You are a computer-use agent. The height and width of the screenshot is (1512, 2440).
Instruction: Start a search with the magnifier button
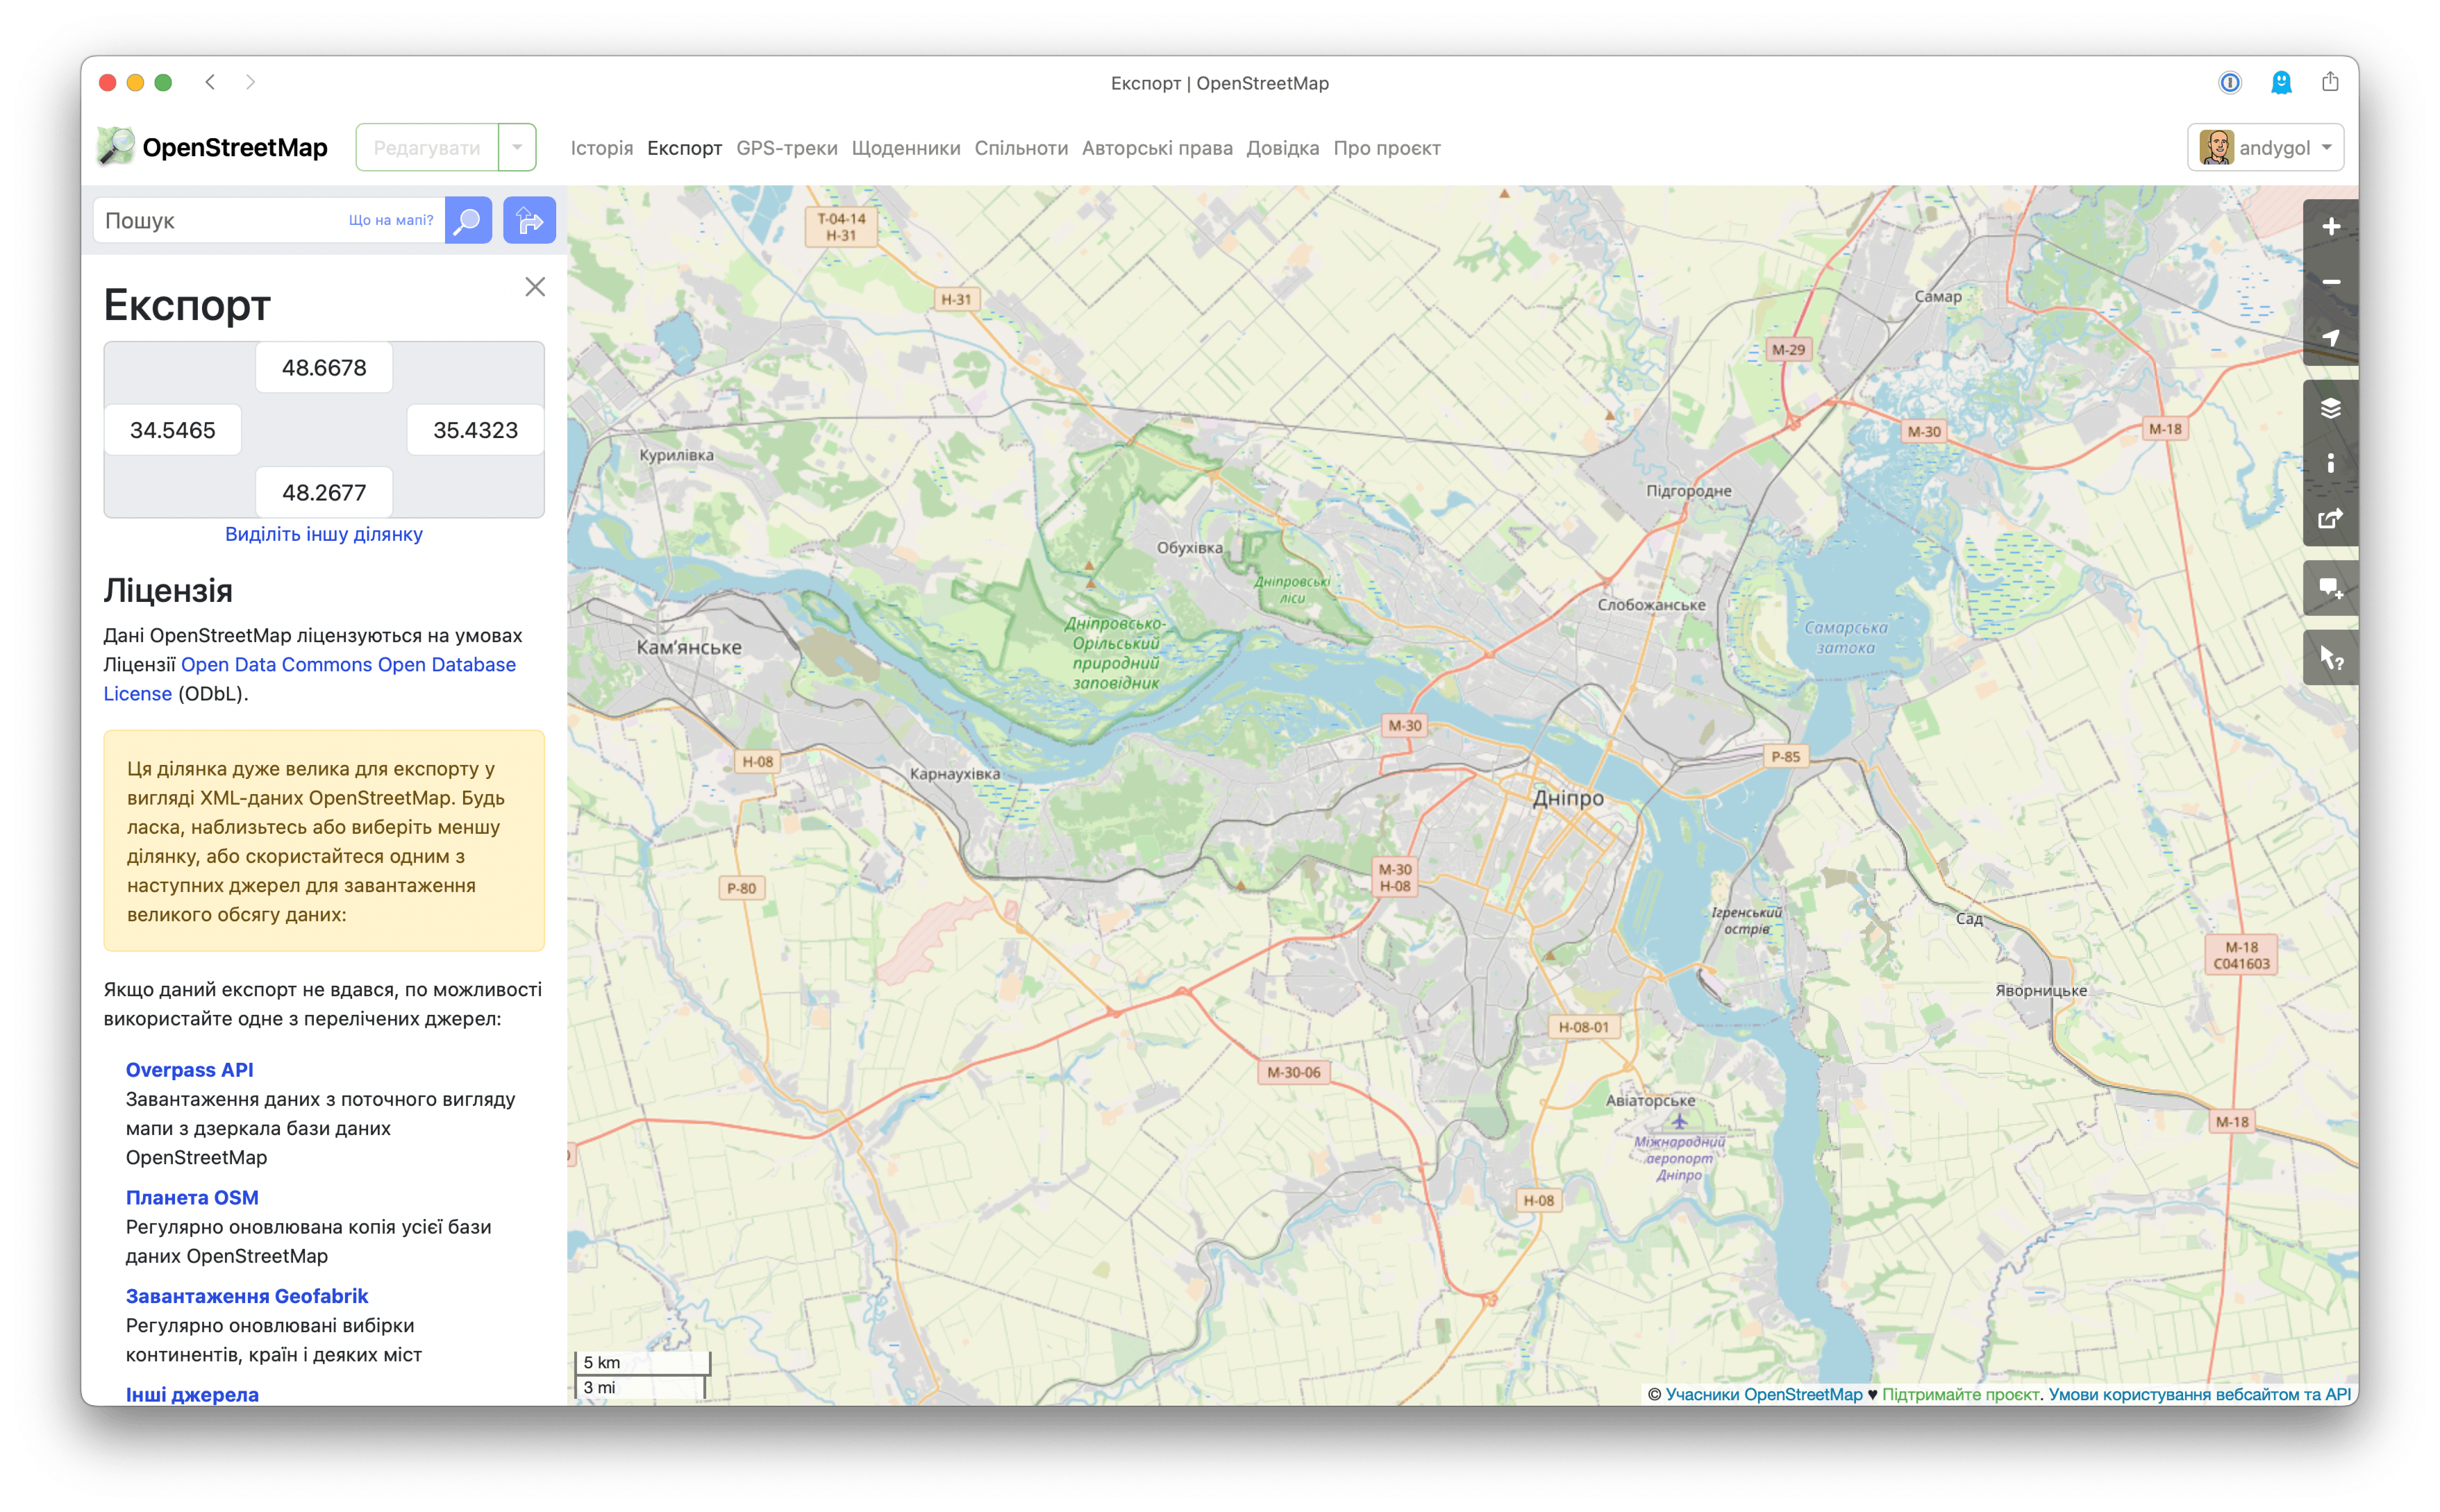468,220
